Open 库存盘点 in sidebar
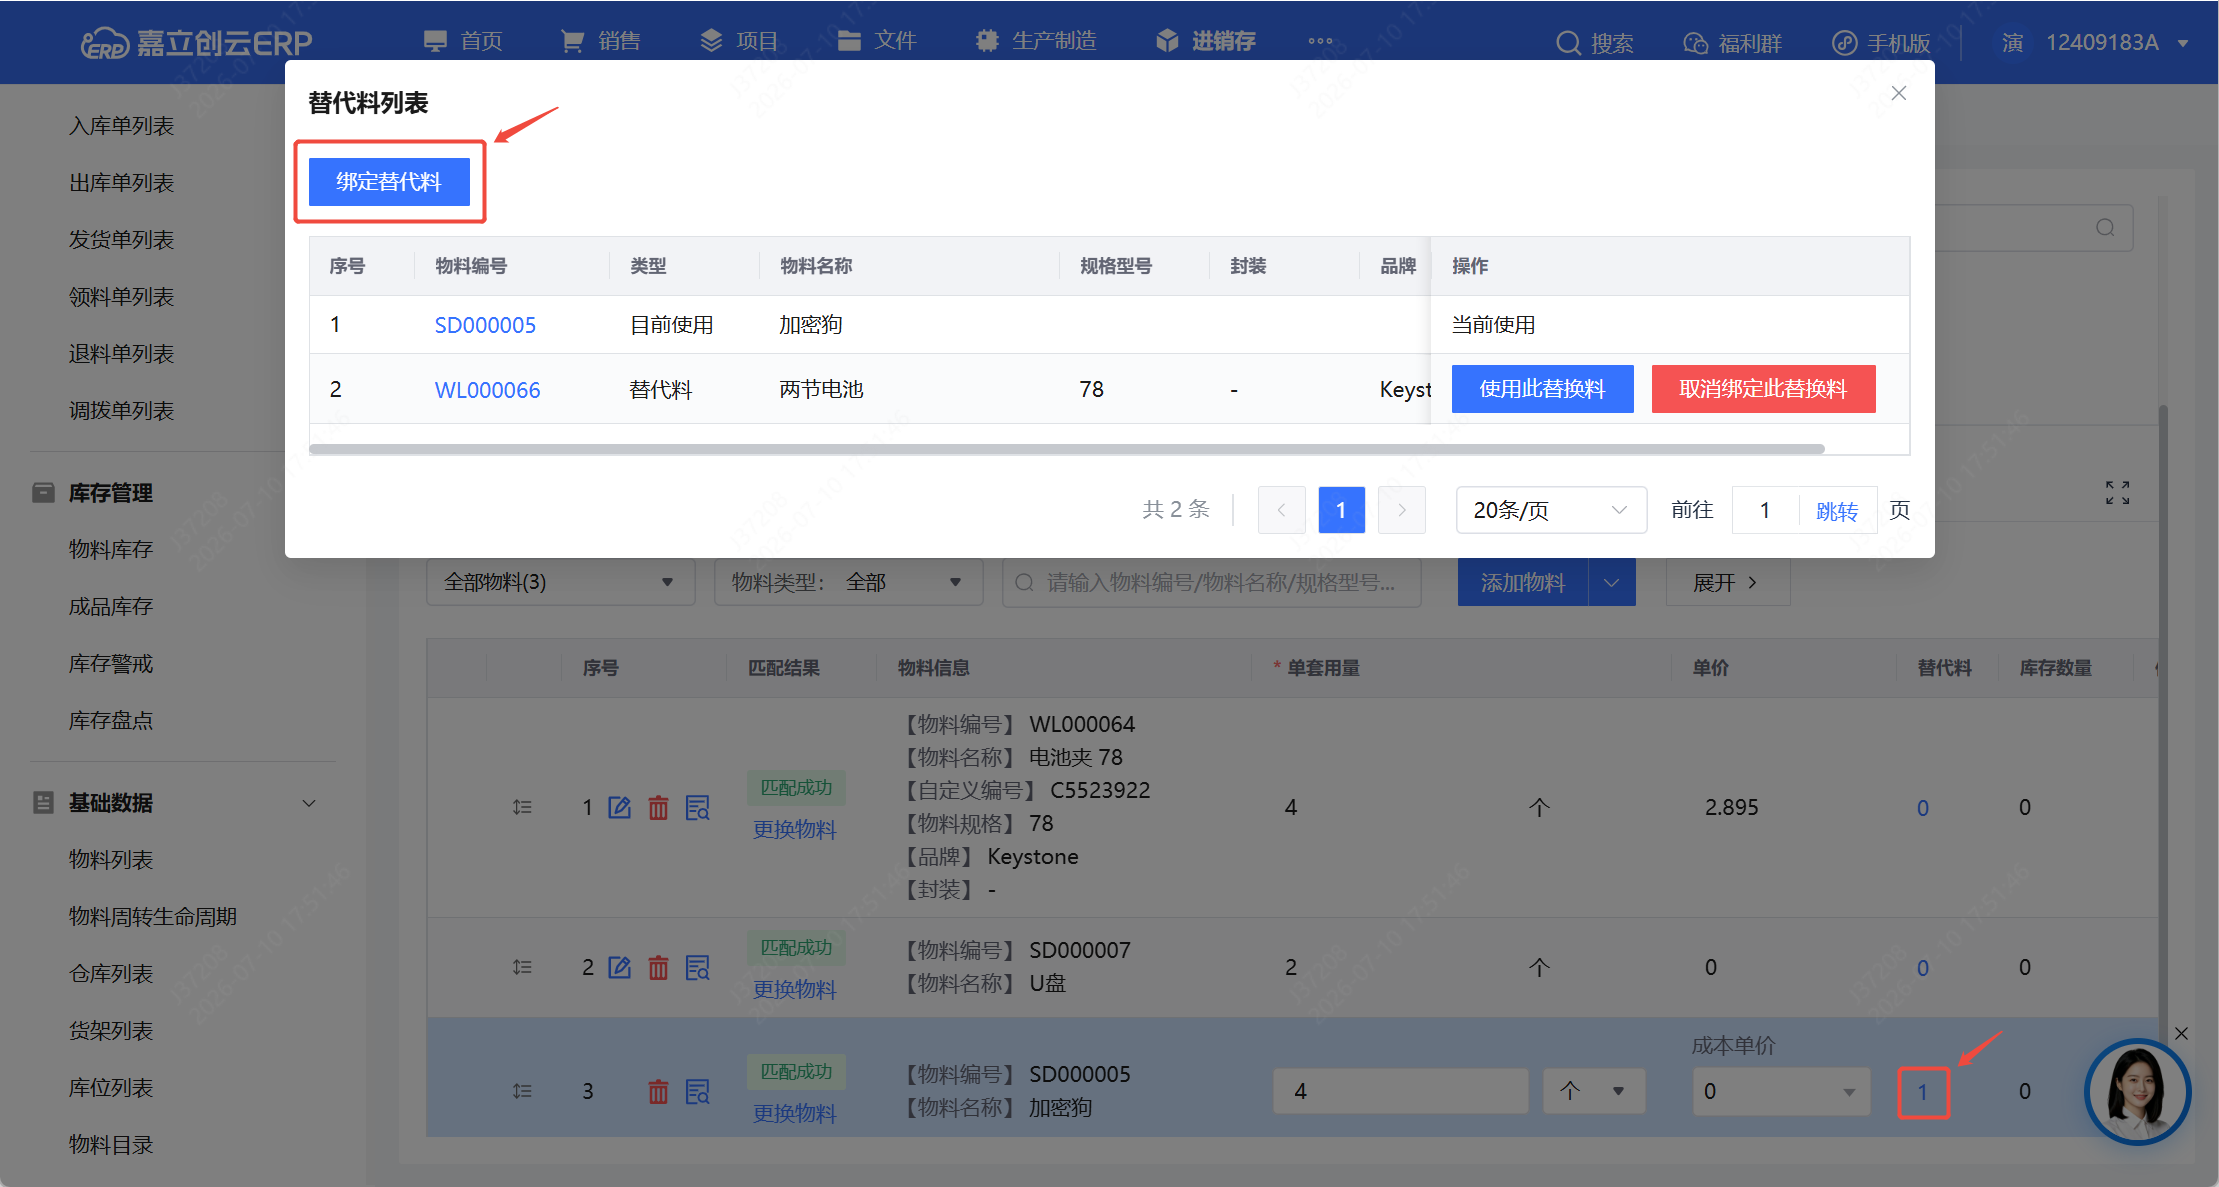The width and height of the screenshot is (2219, 1187). 110,720
